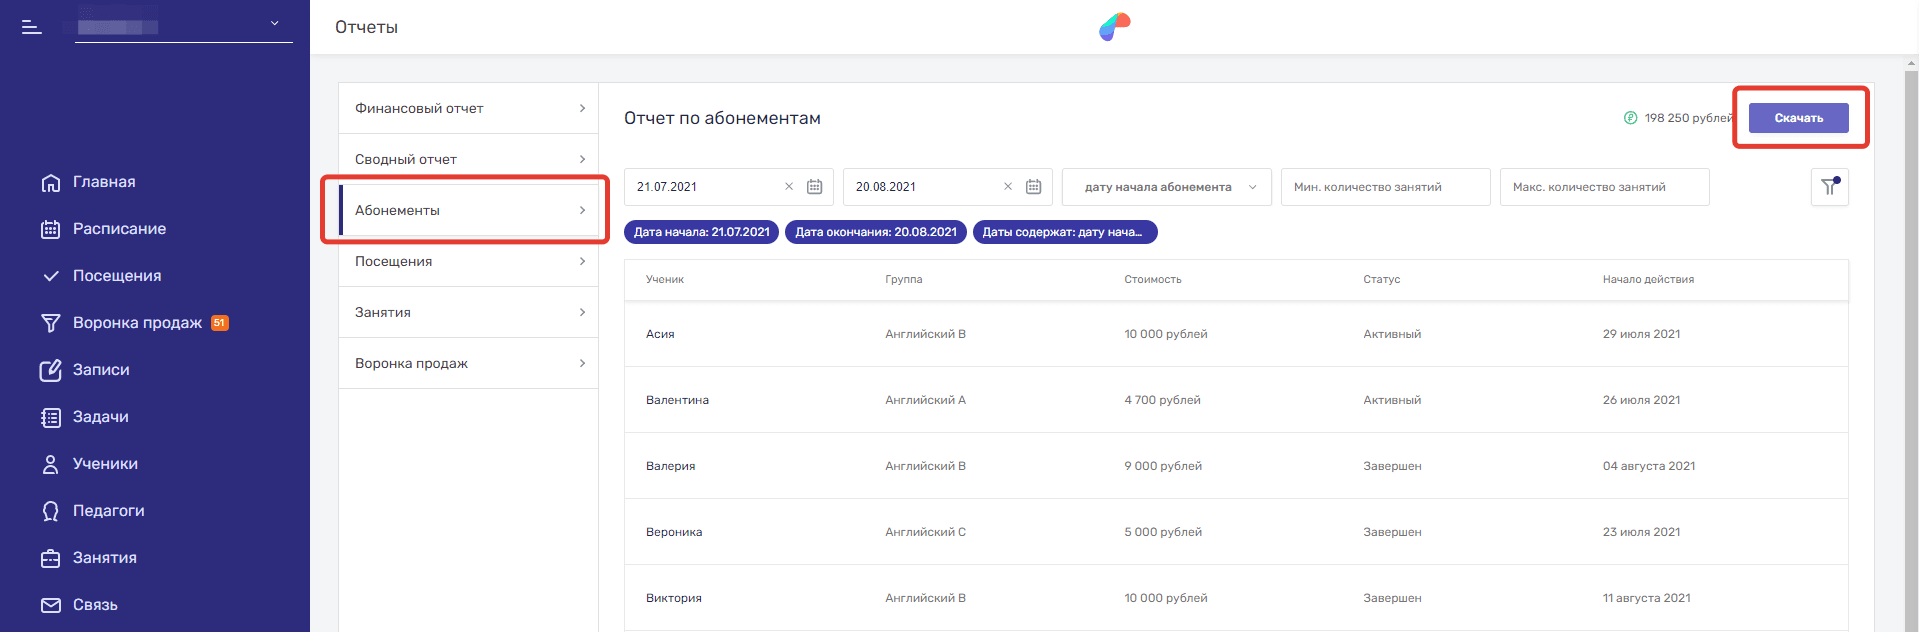The image size is (1919, 632).
Task: Clear the 20.08.2021 end date
Action: [x=1008, y=187]
